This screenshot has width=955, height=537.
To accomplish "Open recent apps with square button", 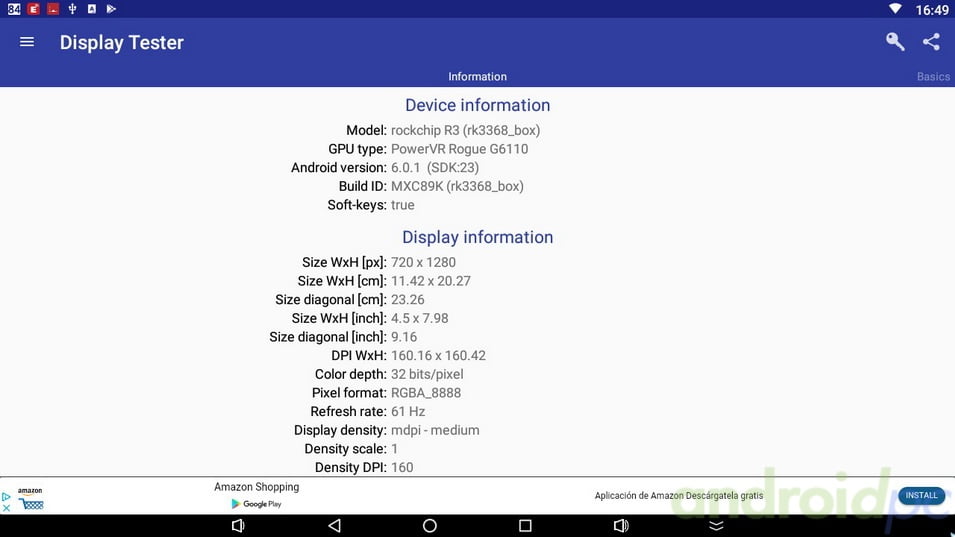I will pos(525,526).
